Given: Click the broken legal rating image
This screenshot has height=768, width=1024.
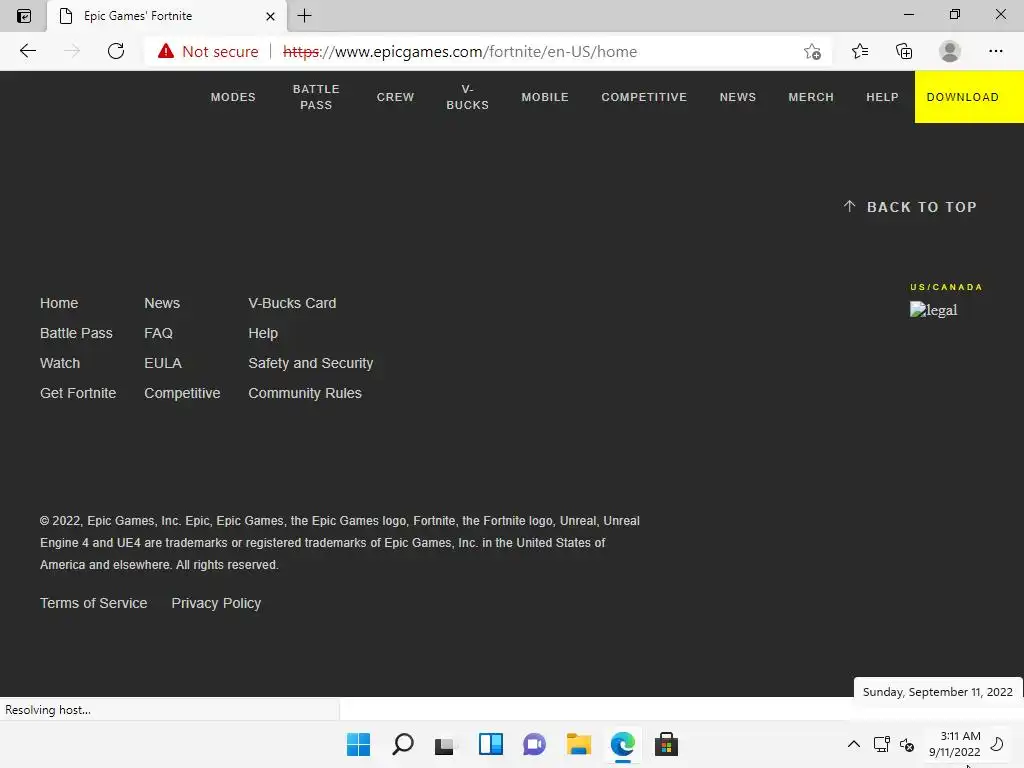Looking at the screenshot, I should (933, 310).
